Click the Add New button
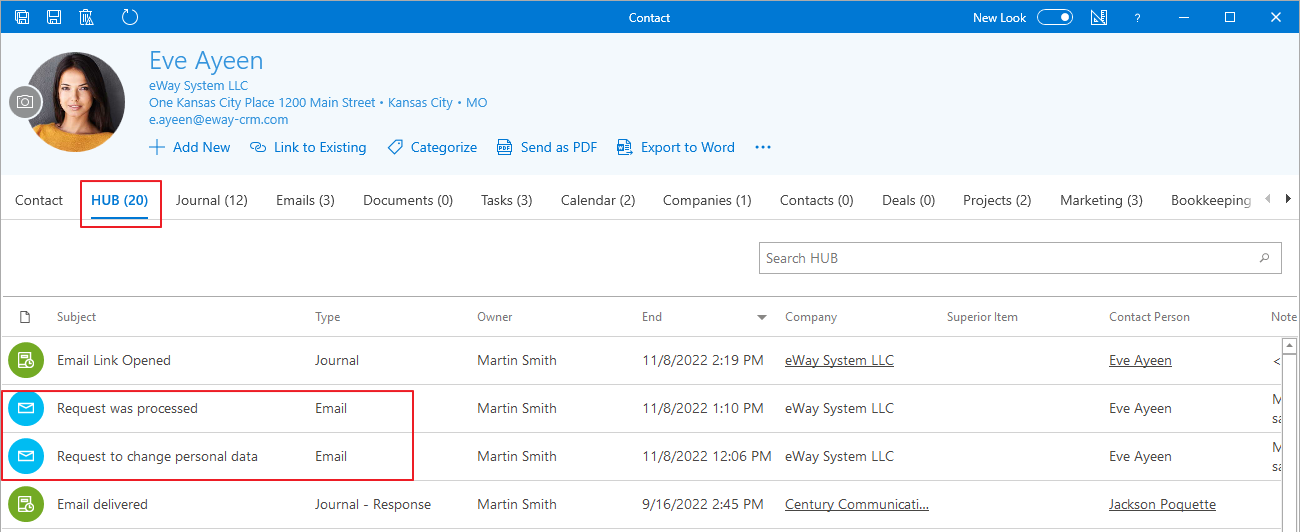The height and width of the screenshot is (532, 1300). tap(189, 147)
